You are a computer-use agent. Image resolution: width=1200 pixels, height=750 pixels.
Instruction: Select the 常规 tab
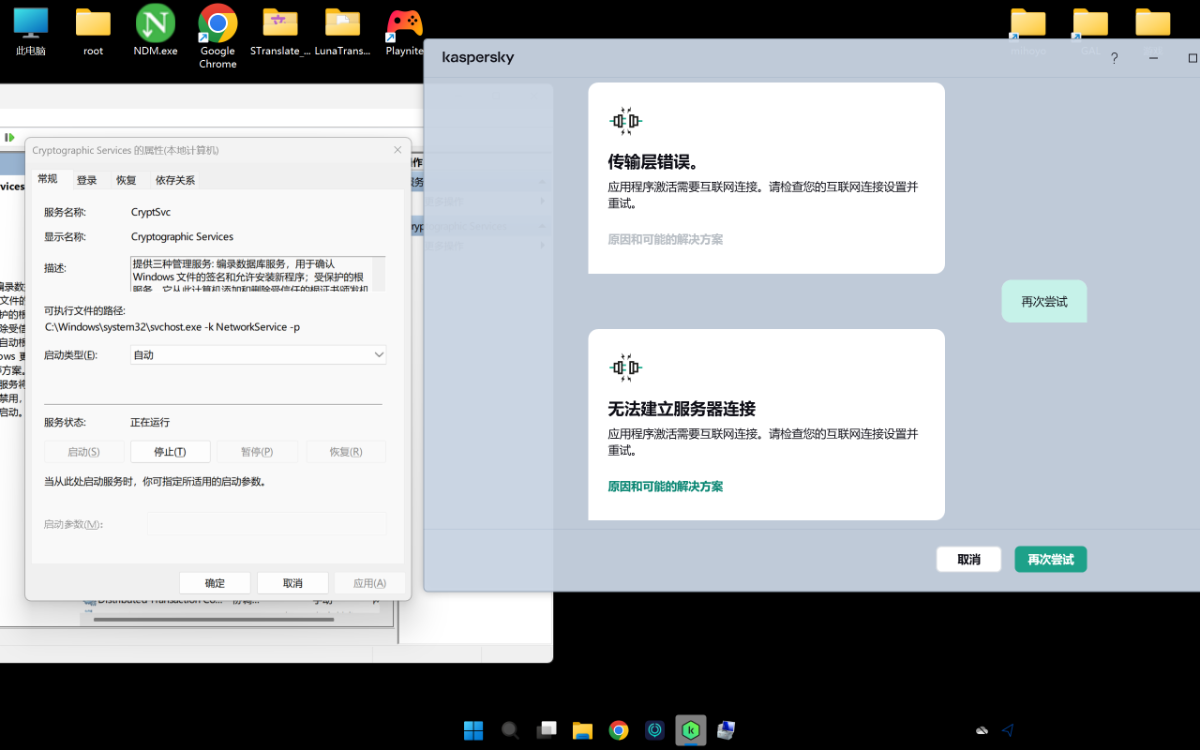(x=48, y=179)
